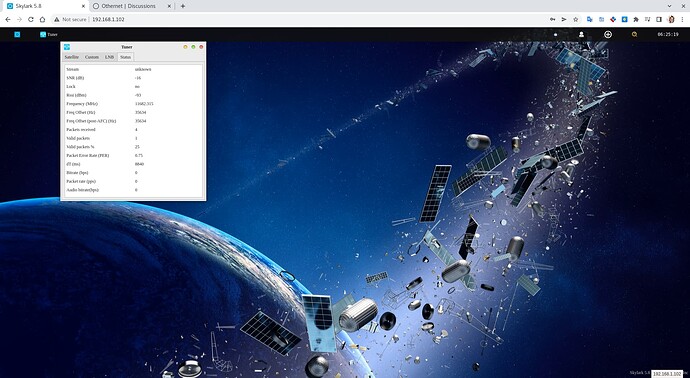The image size is (690, 378).
Task: Open the Chrome profile avatar
Action: point(671,19)
